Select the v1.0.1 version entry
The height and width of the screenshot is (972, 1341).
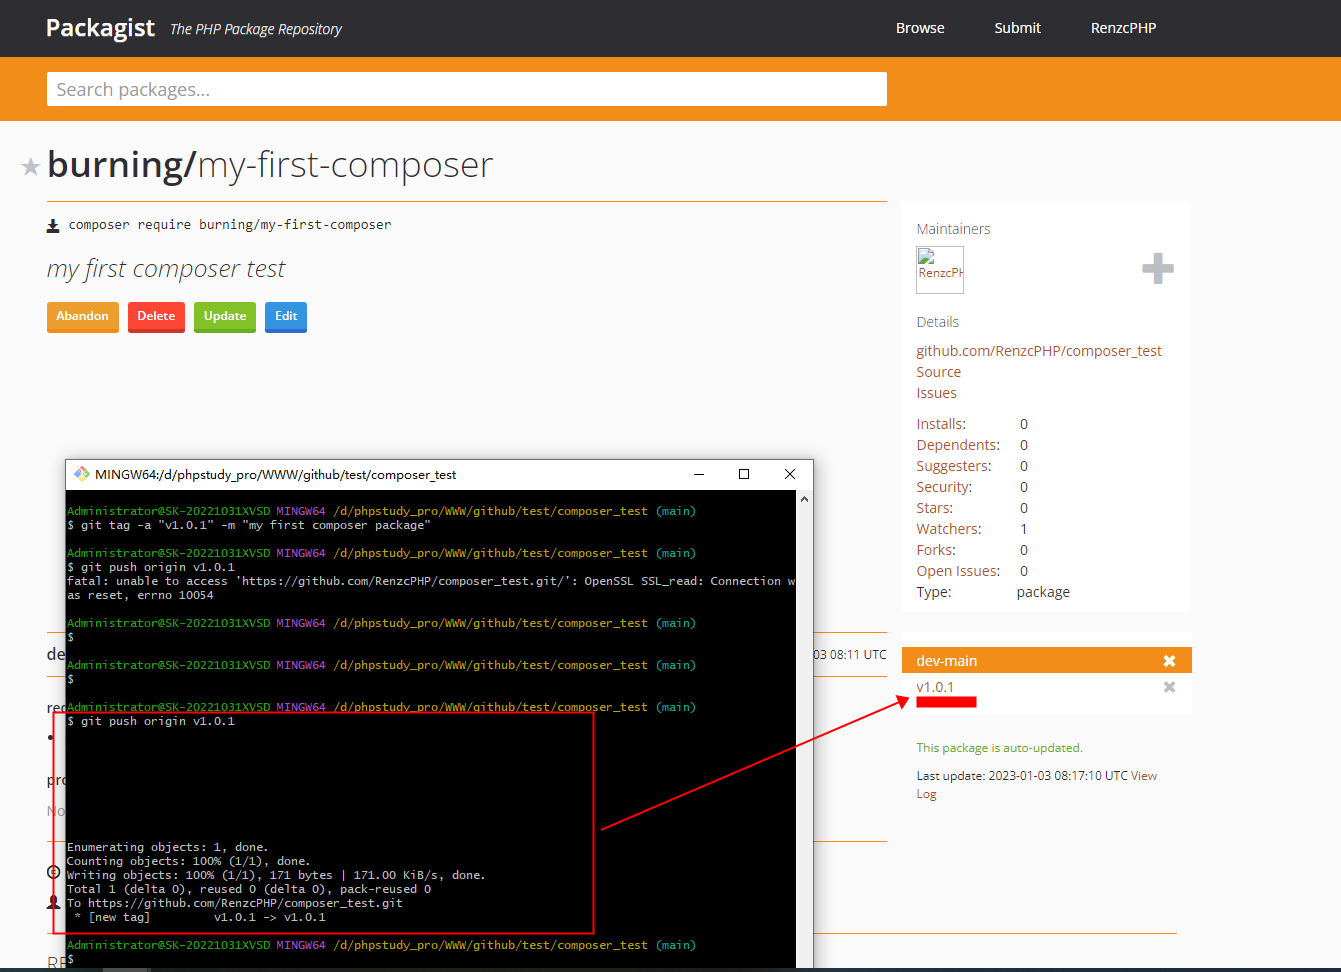[x=935, y=687]
